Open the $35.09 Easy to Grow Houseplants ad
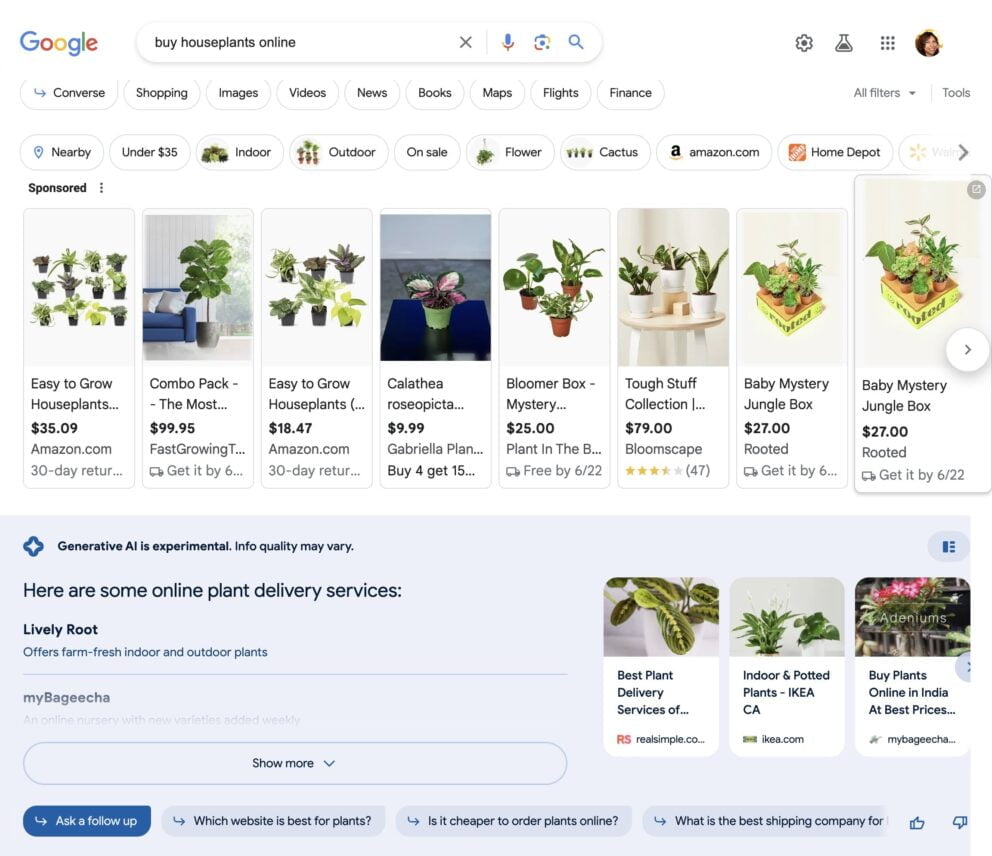The height and width of the screenshot is (856, 992). 79,349
